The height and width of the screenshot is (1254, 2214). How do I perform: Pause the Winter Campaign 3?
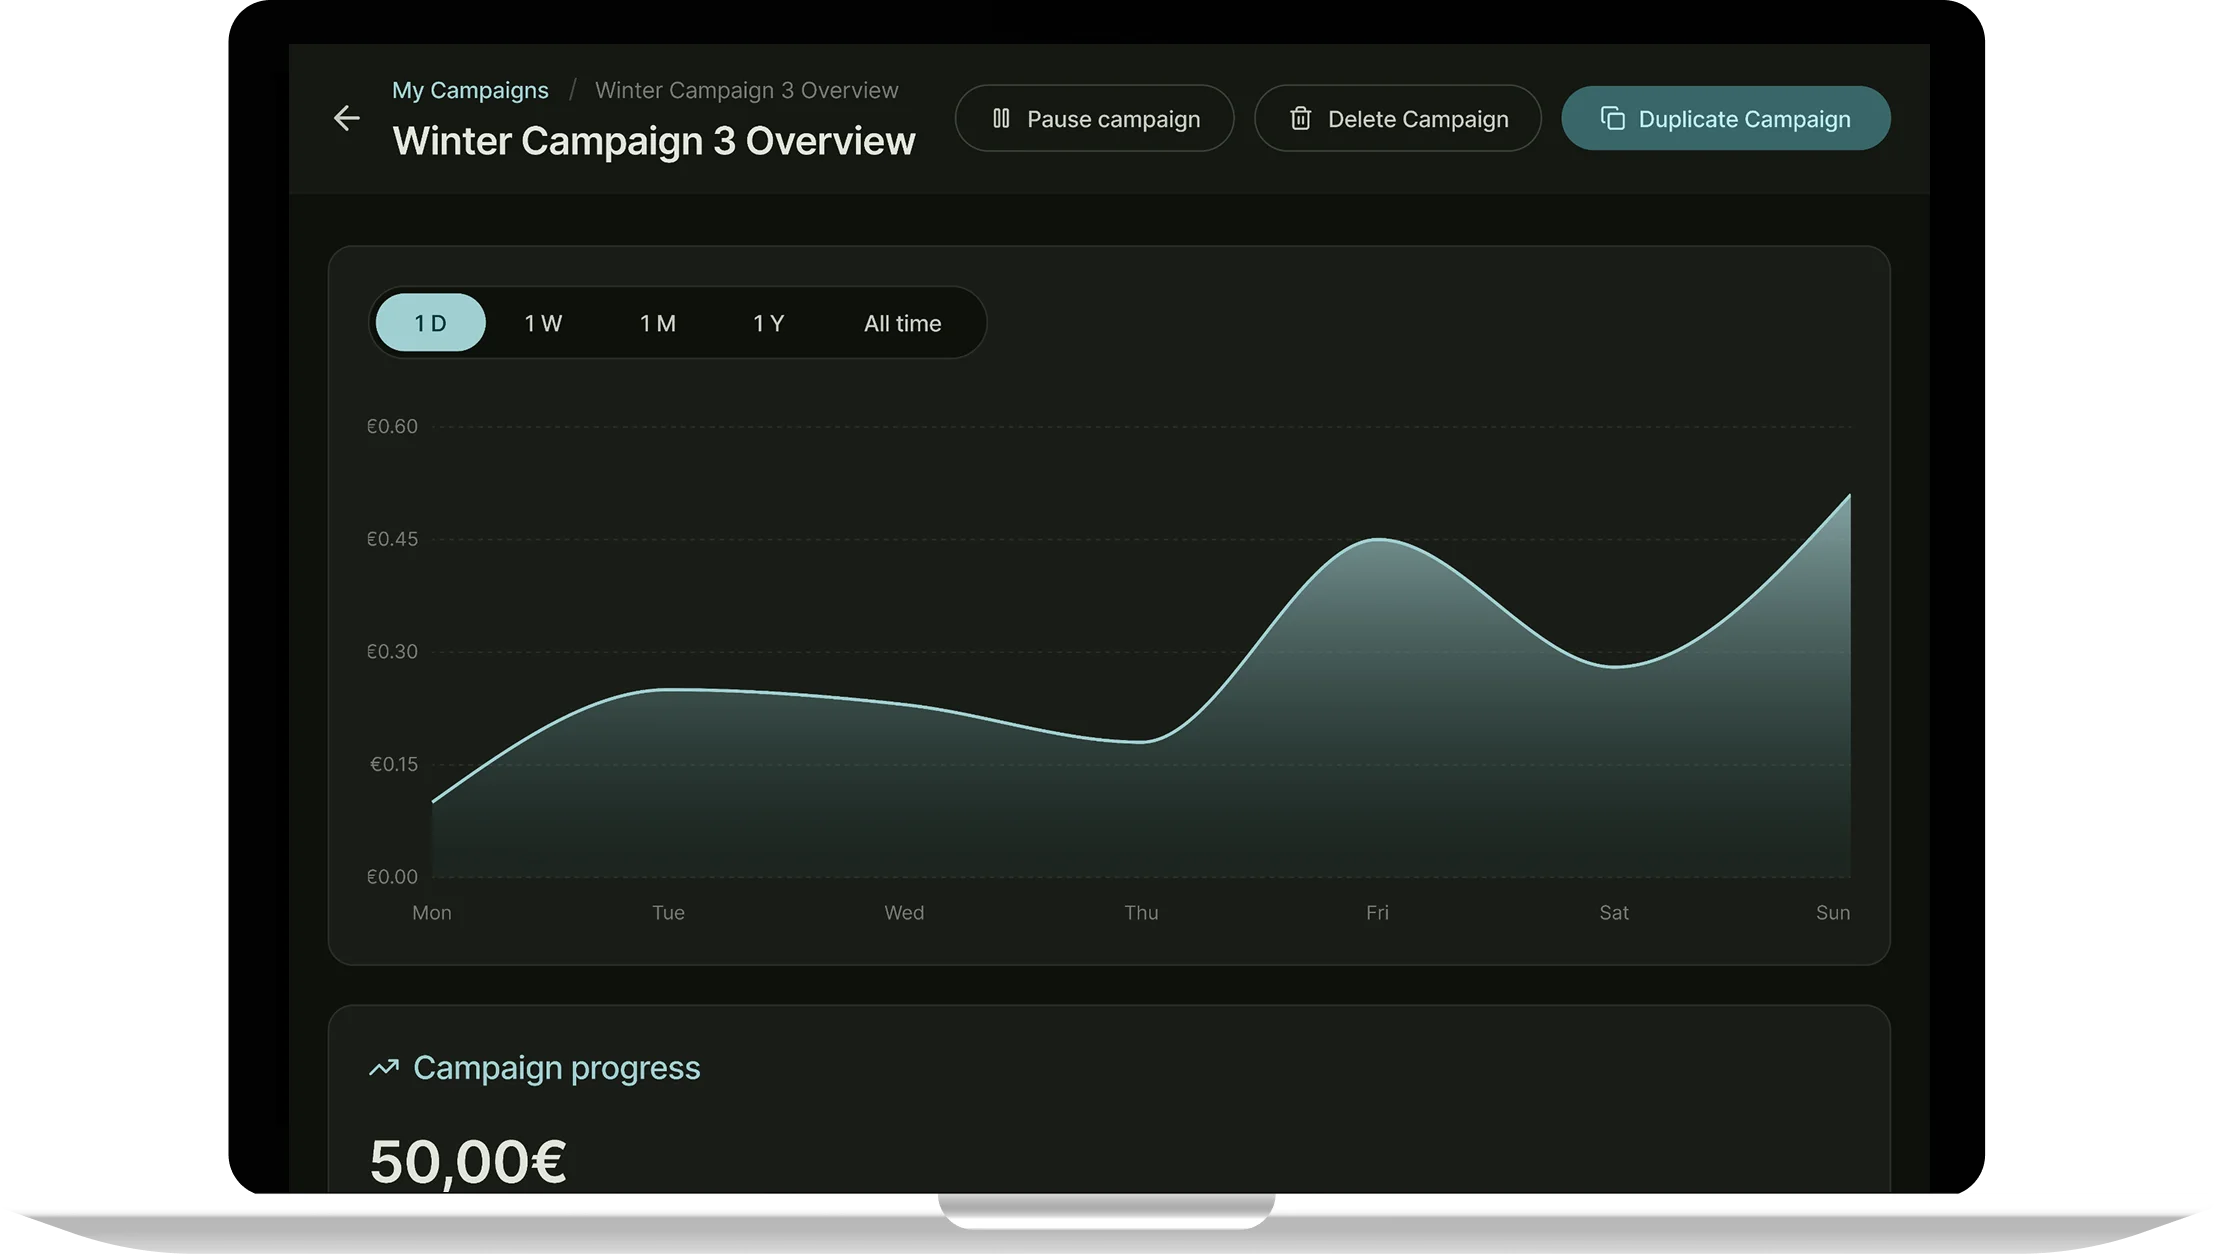click(1094, 118)
